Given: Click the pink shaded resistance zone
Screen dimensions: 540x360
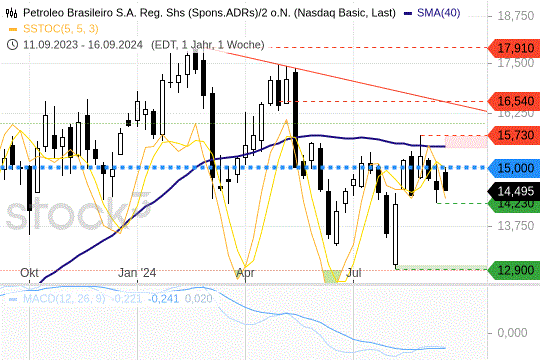Looking at the screenshot, I should [466, 142].
